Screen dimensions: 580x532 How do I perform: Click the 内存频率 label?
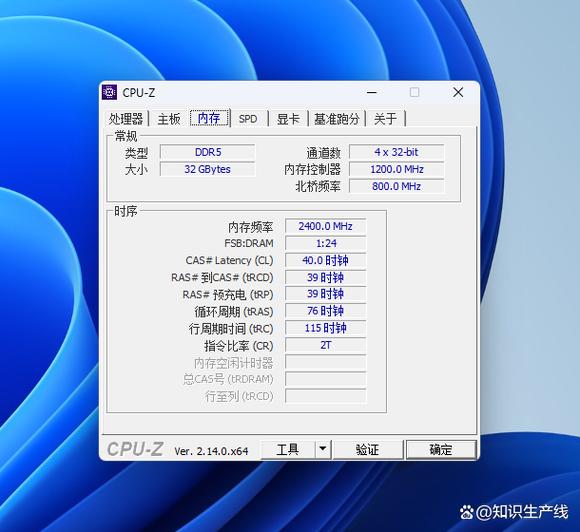click(250, 227)
